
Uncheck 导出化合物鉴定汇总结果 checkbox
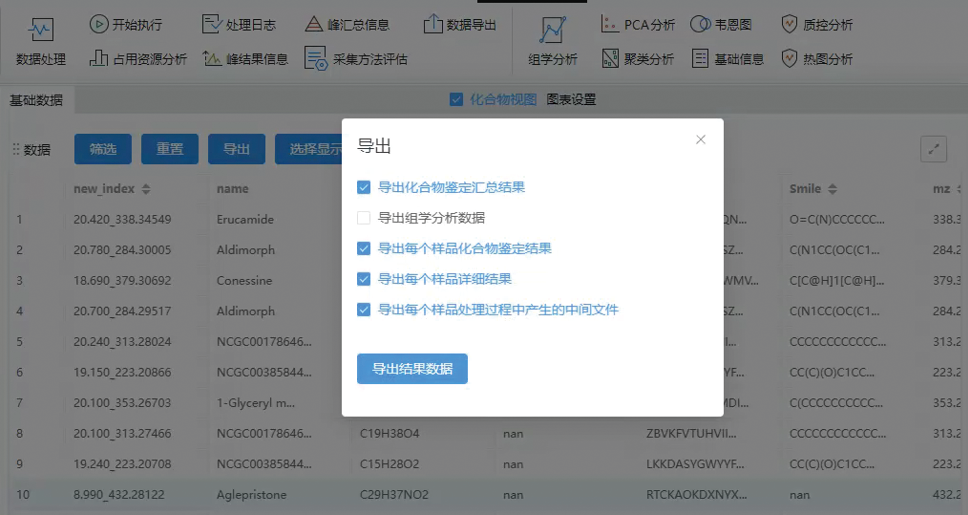(x=364, y=187)
